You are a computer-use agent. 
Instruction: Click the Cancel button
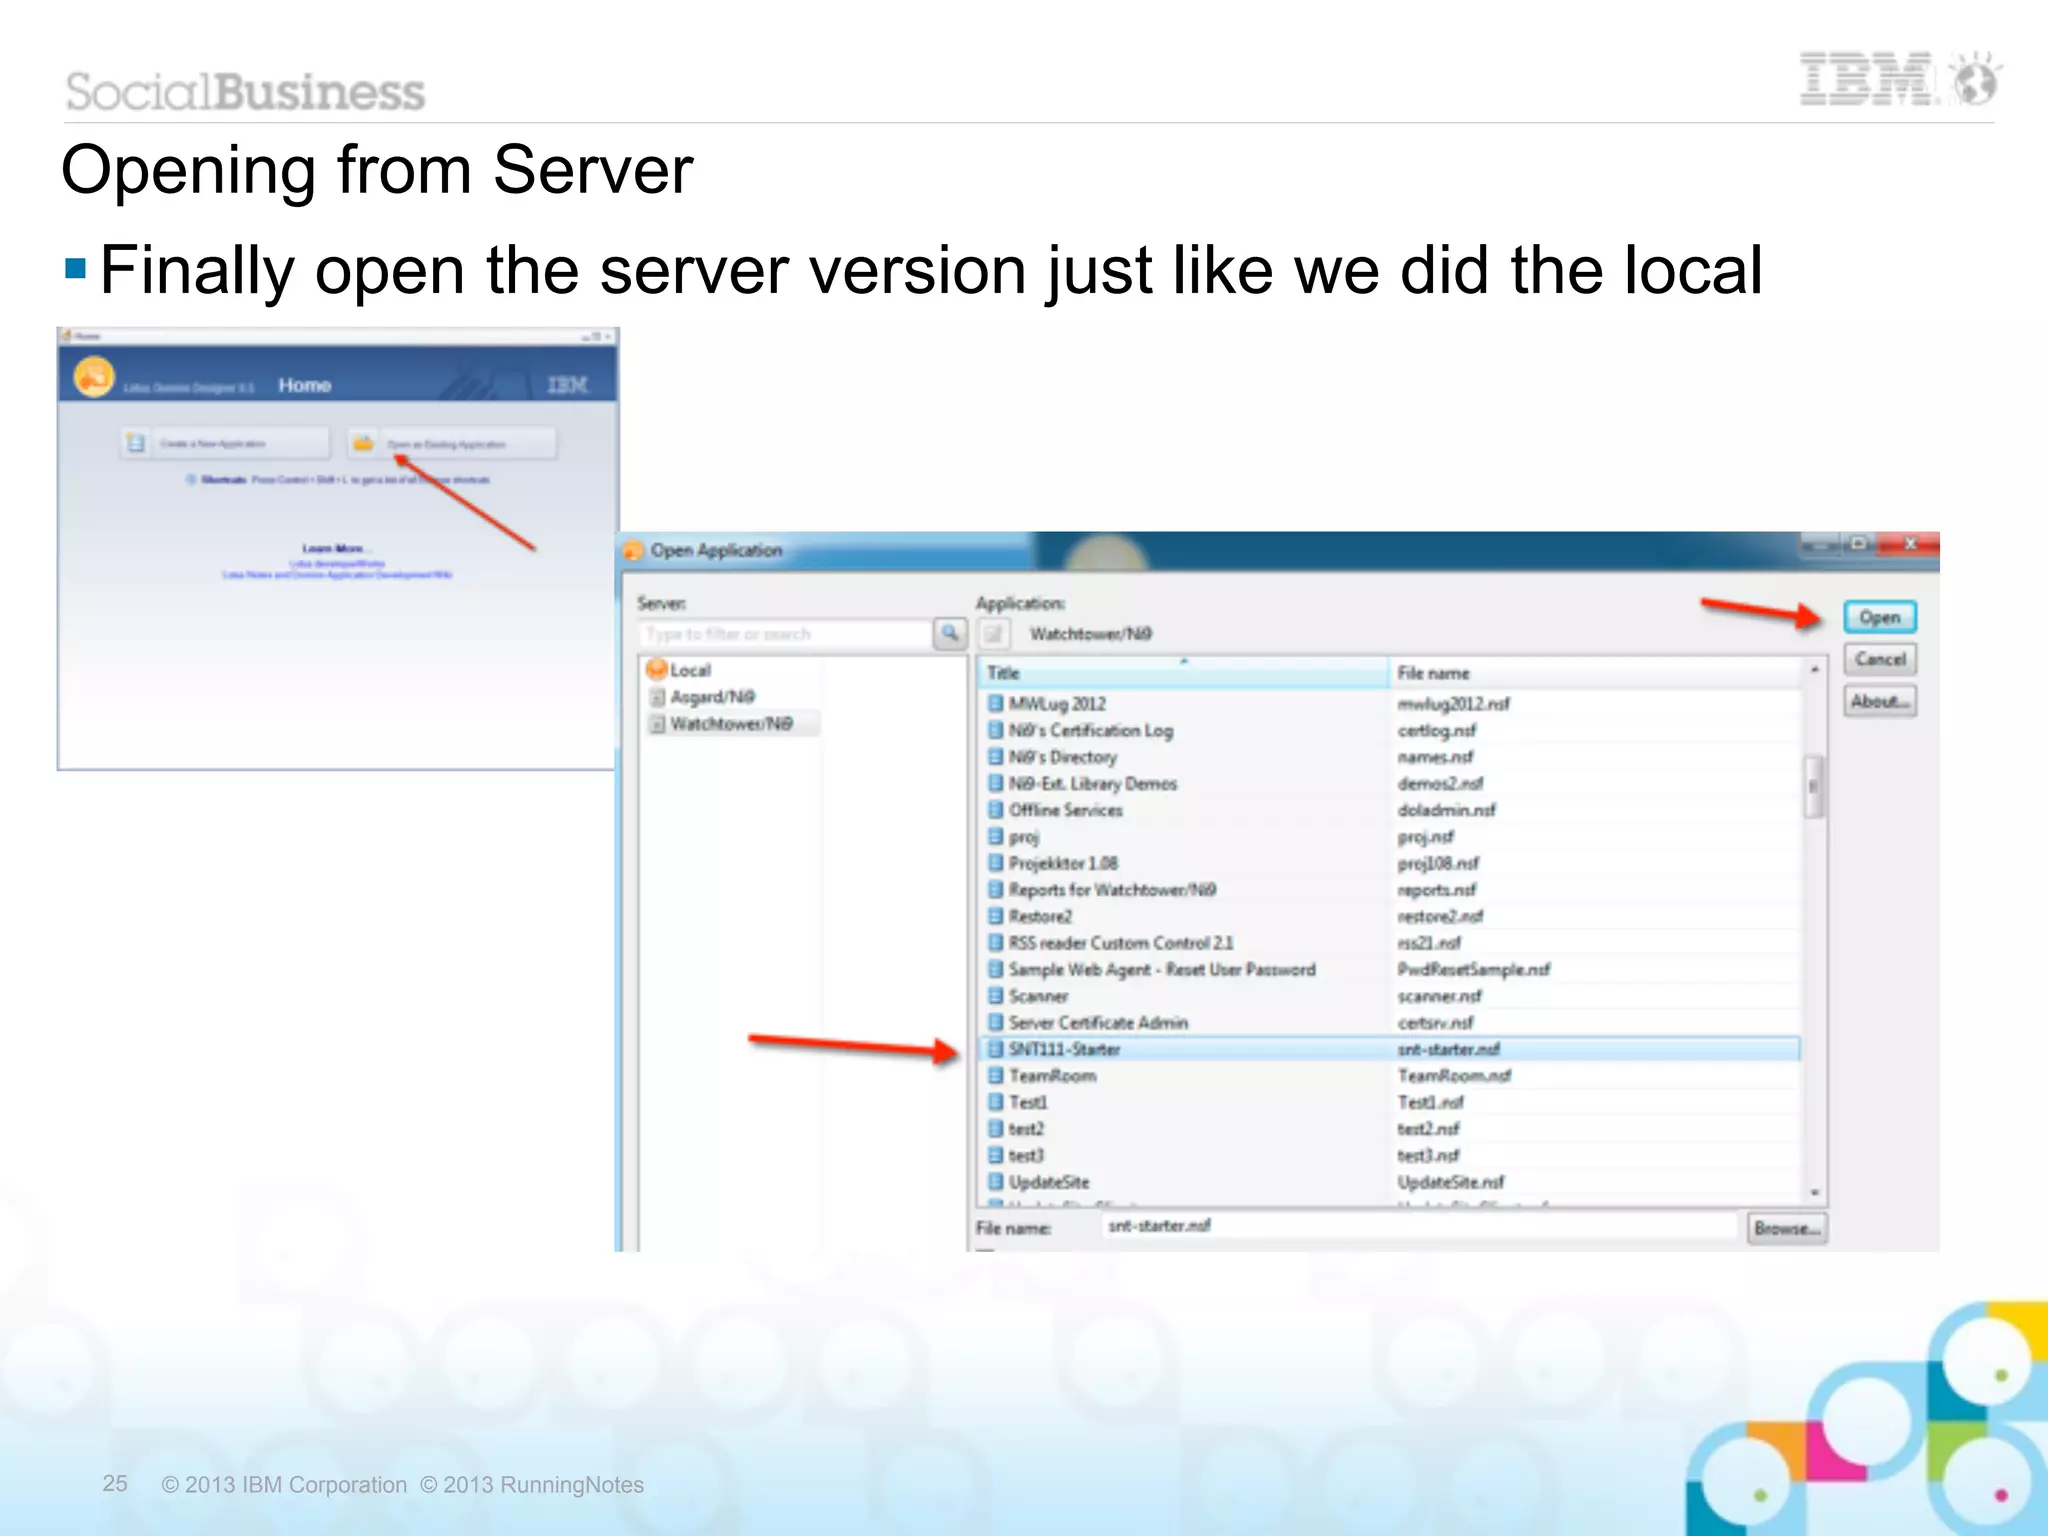coord(1879,659)
